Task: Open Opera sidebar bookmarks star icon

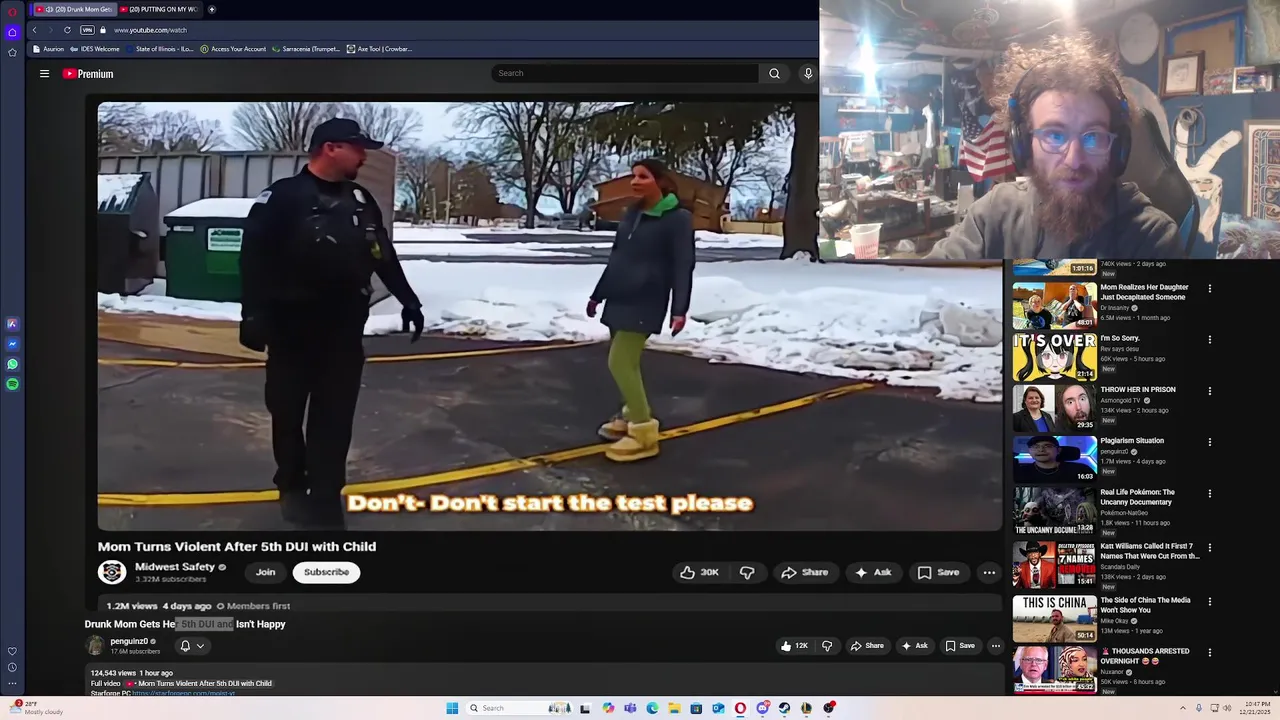Action: [x=12, y=52]
